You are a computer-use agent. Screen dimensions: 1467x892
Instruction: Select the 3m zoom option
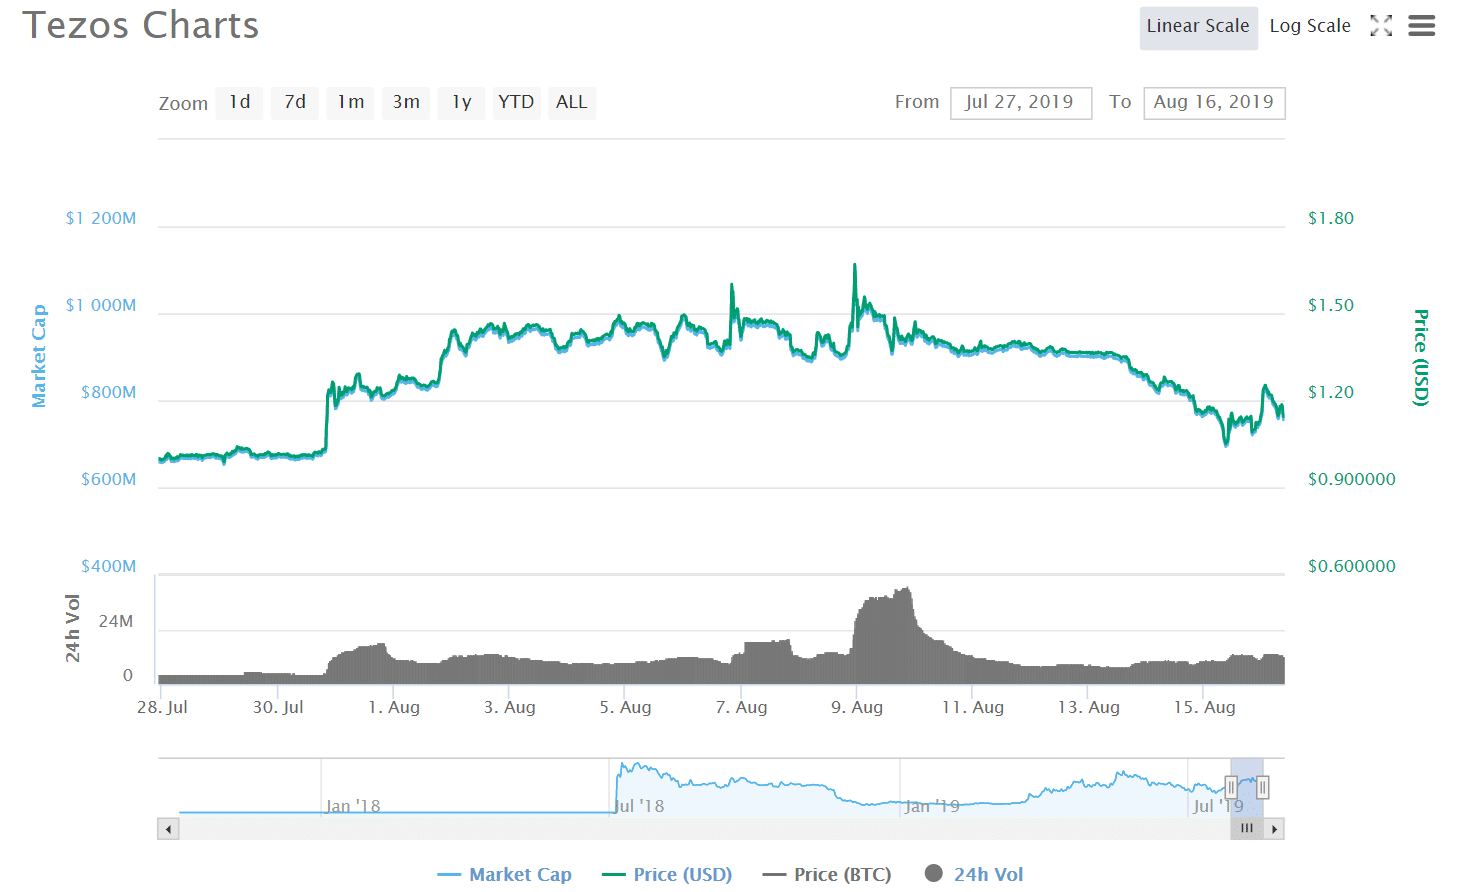tap(406, 102)
